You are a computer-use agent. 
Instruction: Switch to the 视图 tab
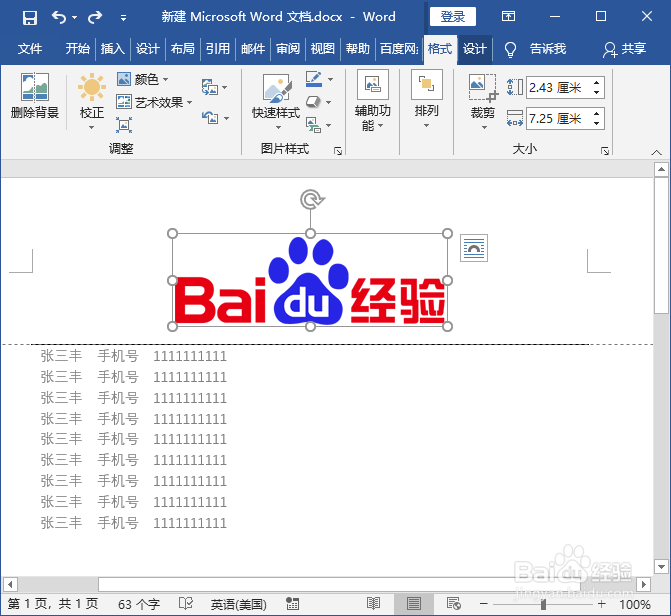coord(323,49)
